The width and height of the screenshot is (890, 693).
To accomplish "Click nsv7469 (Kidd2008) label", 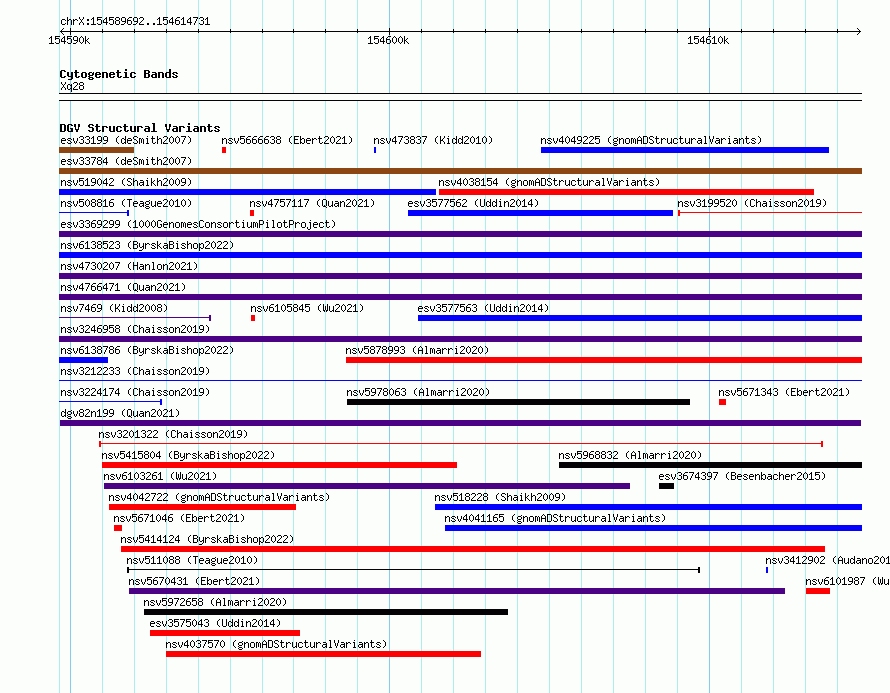I will click(x=114, y=308).
